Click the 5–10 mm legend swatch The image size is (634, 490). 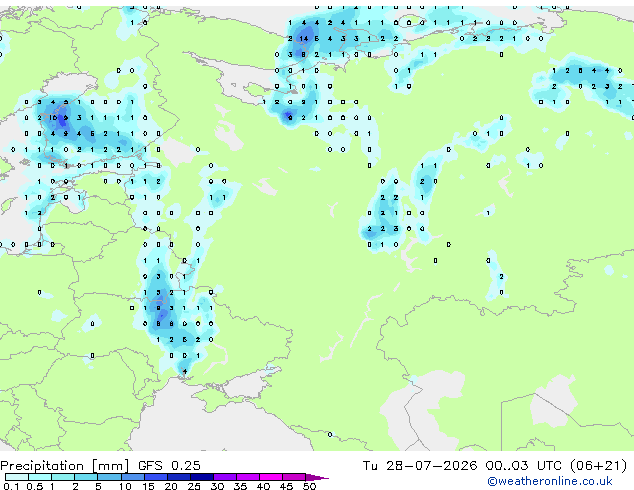pos(109,477)
